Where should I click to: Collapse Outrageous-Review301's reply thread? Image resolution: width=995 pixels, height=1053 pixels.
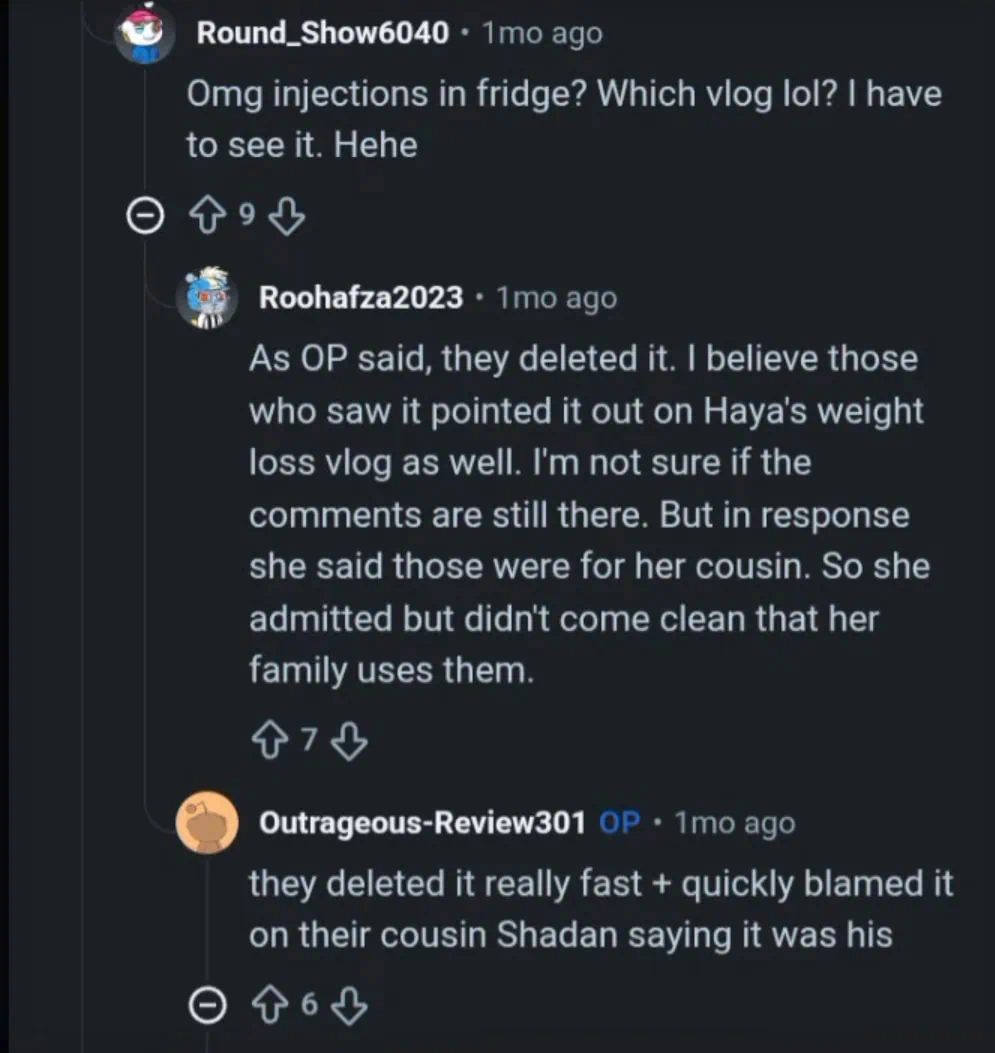tap(208, 1007)
